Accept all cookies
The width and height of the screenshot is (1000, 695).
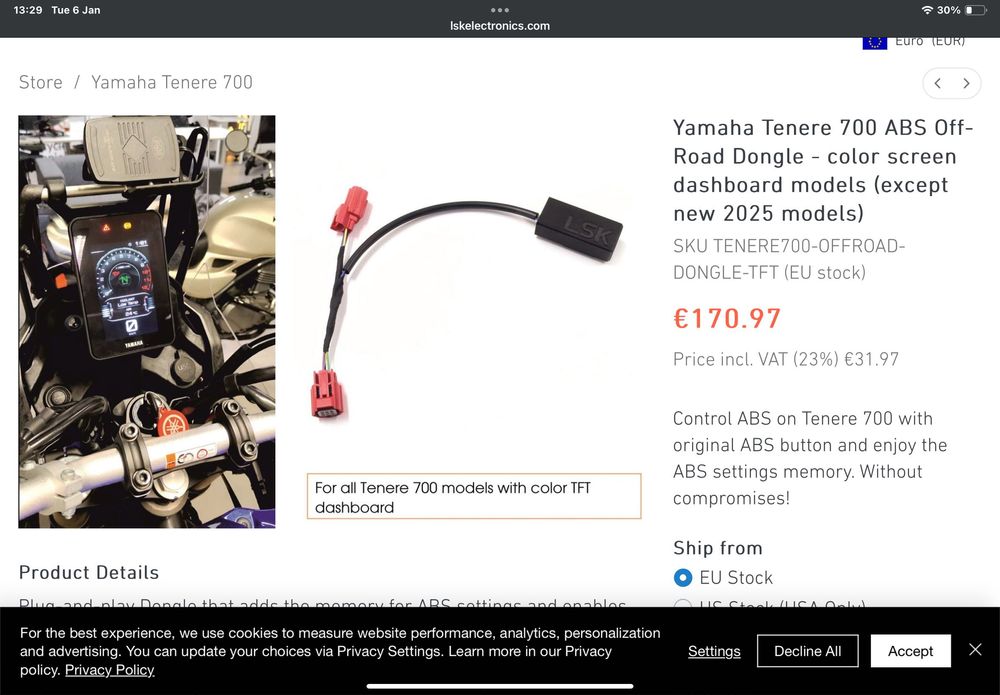coord(910,651)
